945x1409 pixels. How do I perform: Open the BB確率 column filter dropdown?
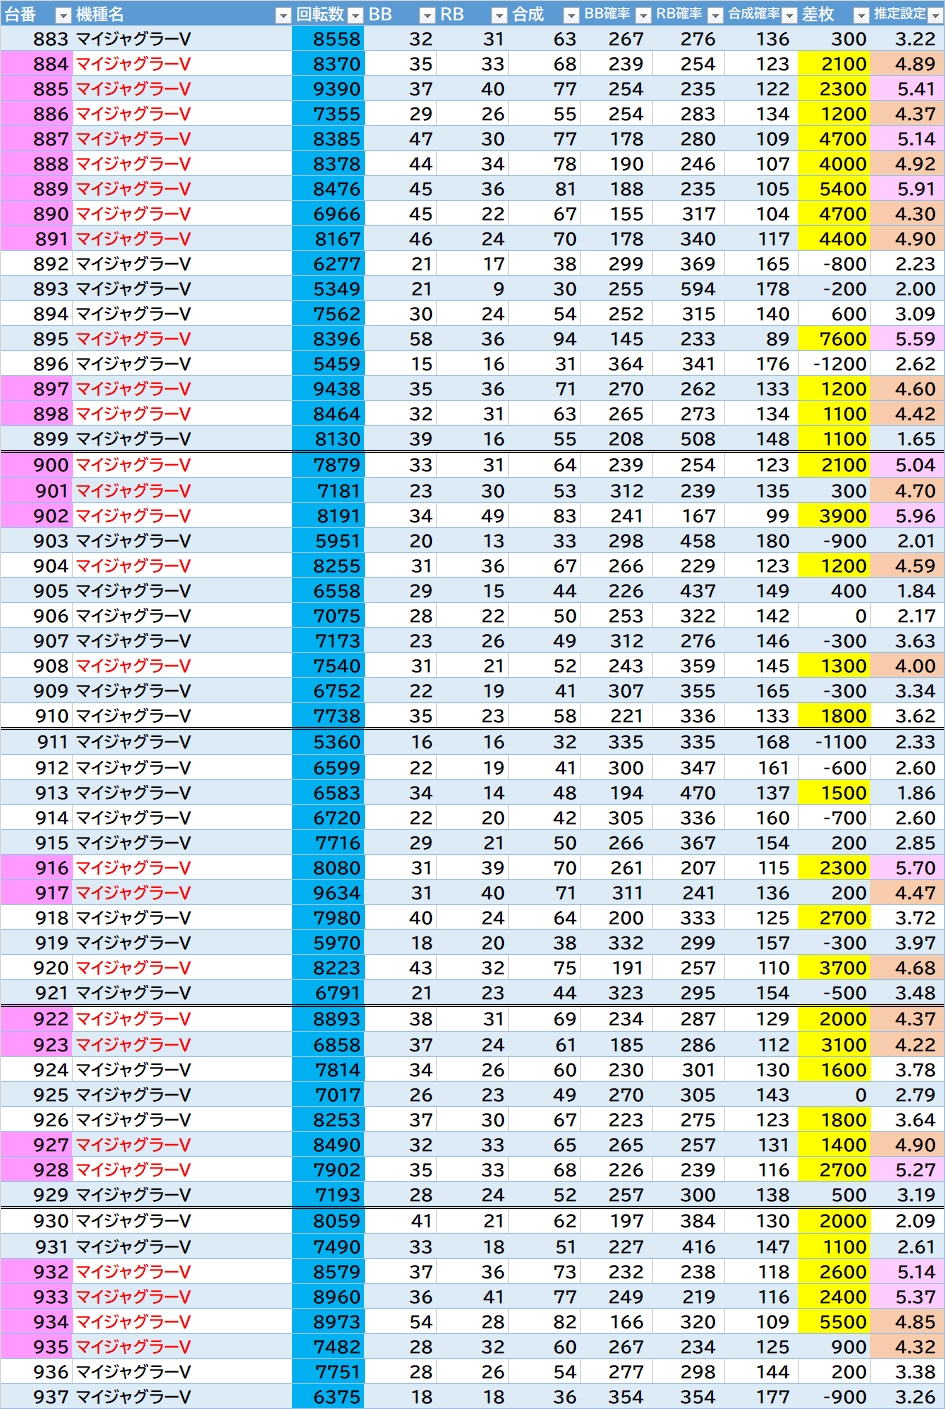[x=643, y=14]
